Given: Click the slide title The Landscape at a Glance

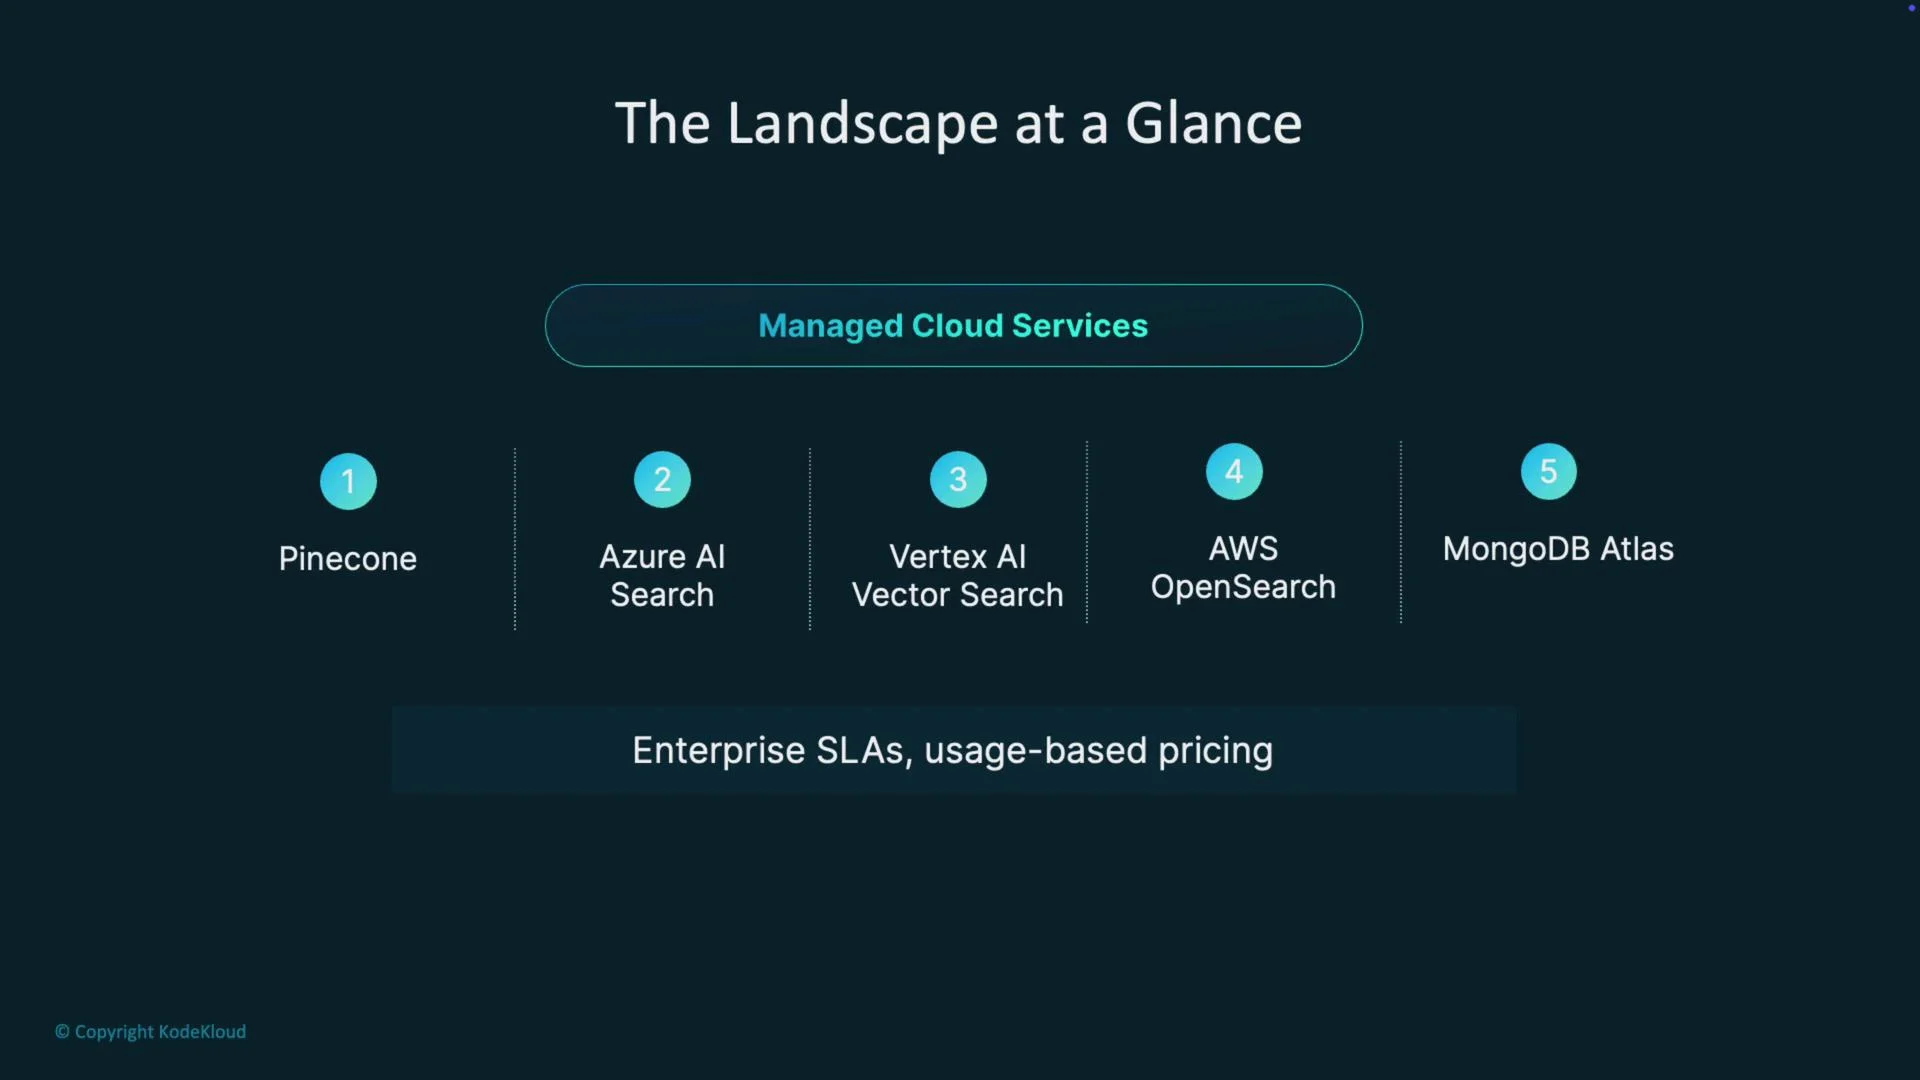Looking at the screenshot, I should pos(958,123).
